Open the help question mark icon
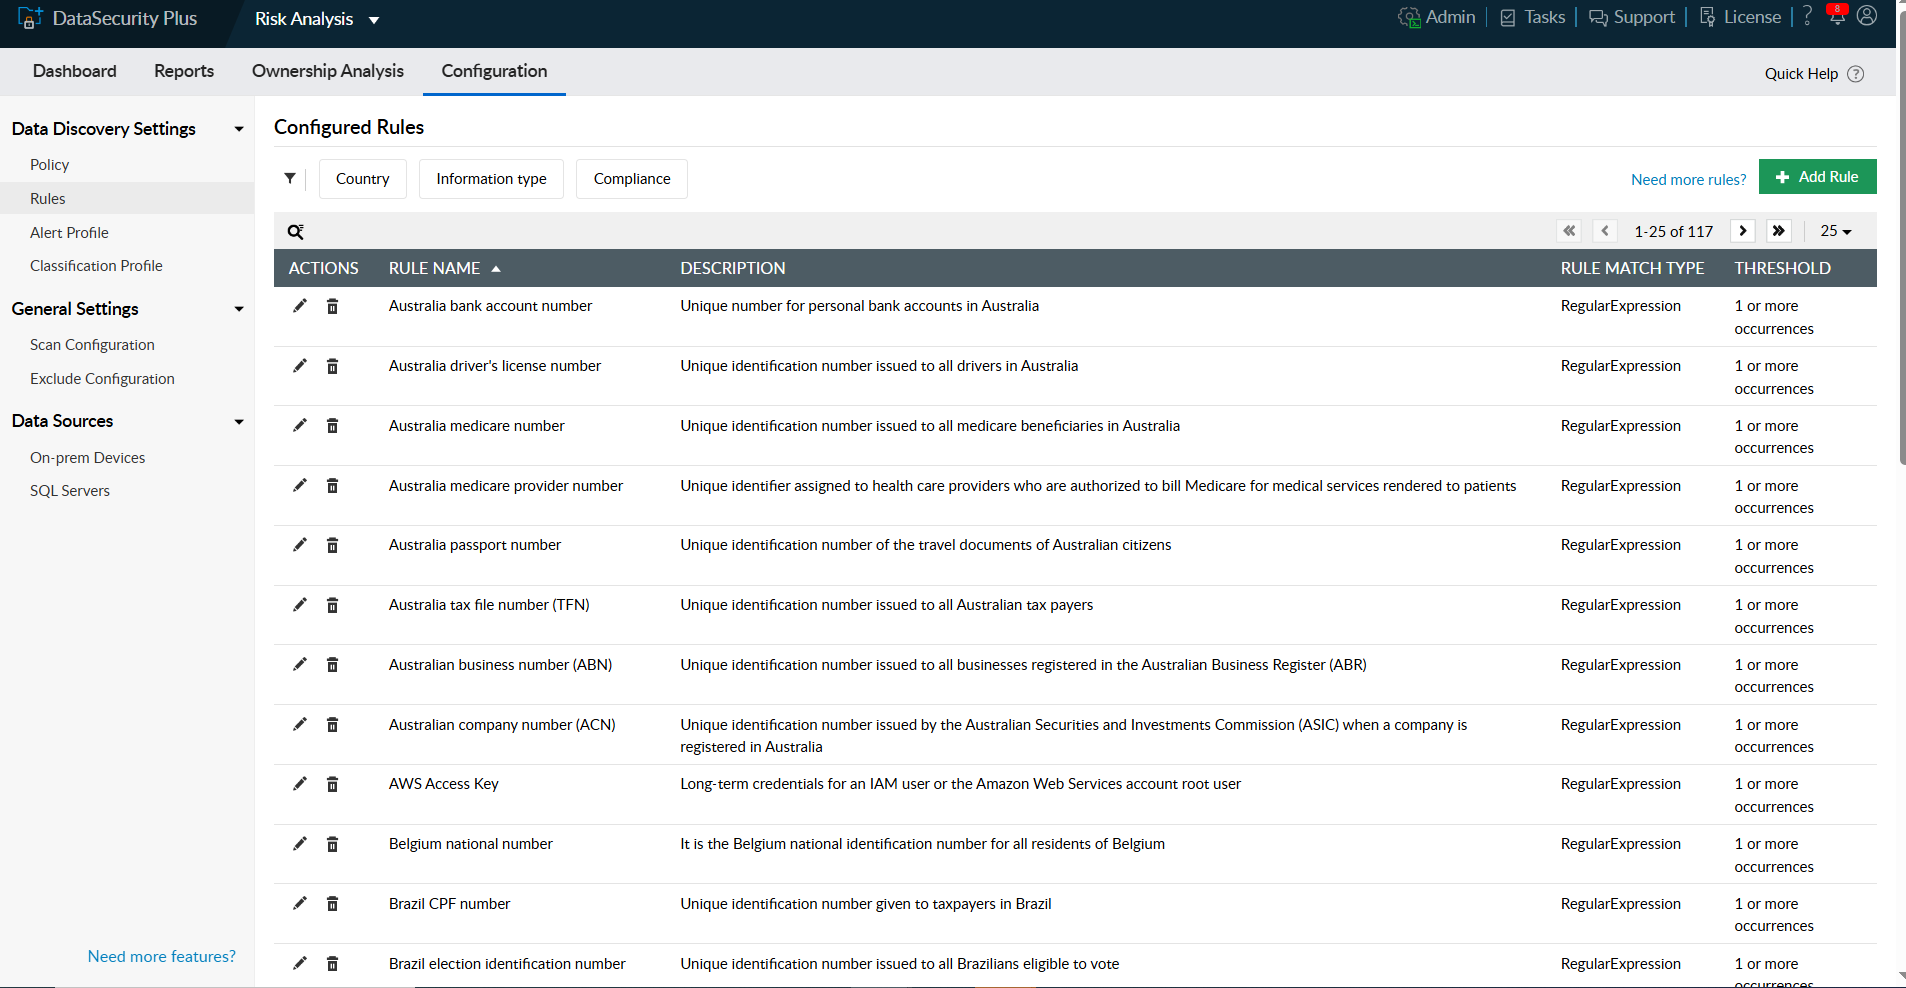The height and width of the screenshot is (988, 1906). click(x=1808, y=15)
